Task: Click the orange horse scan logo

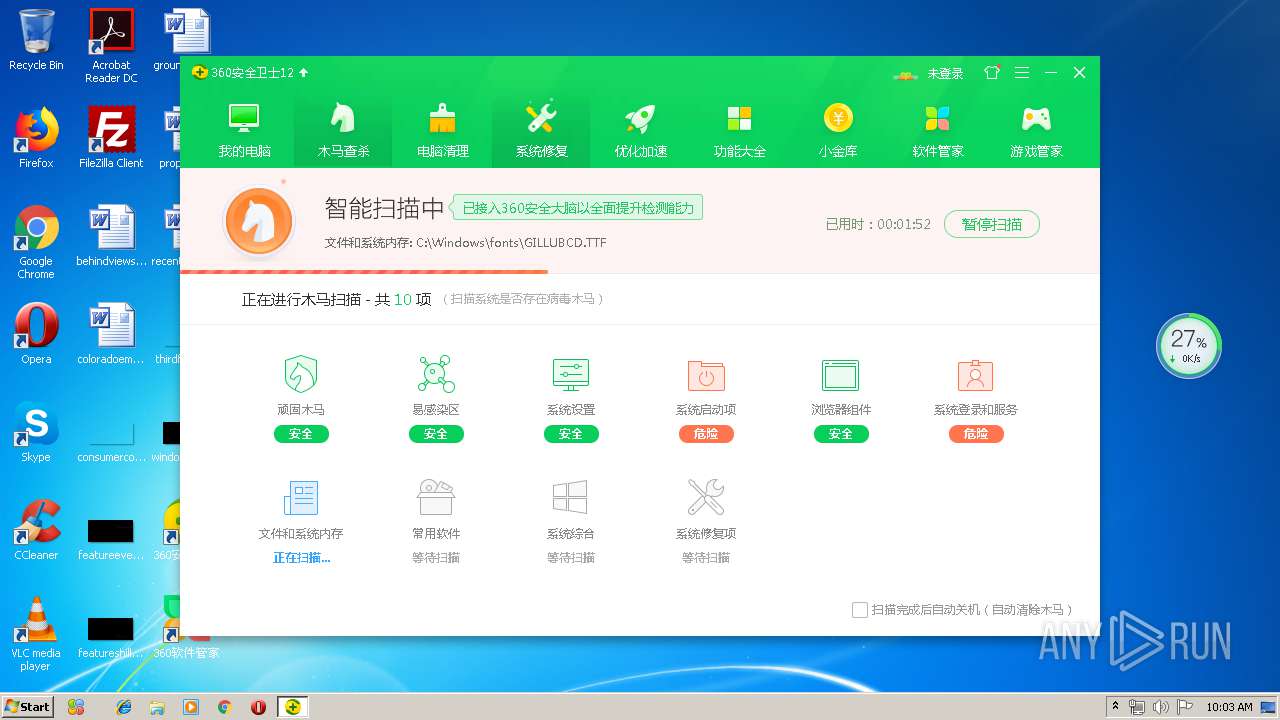Action: coord(259,221)
